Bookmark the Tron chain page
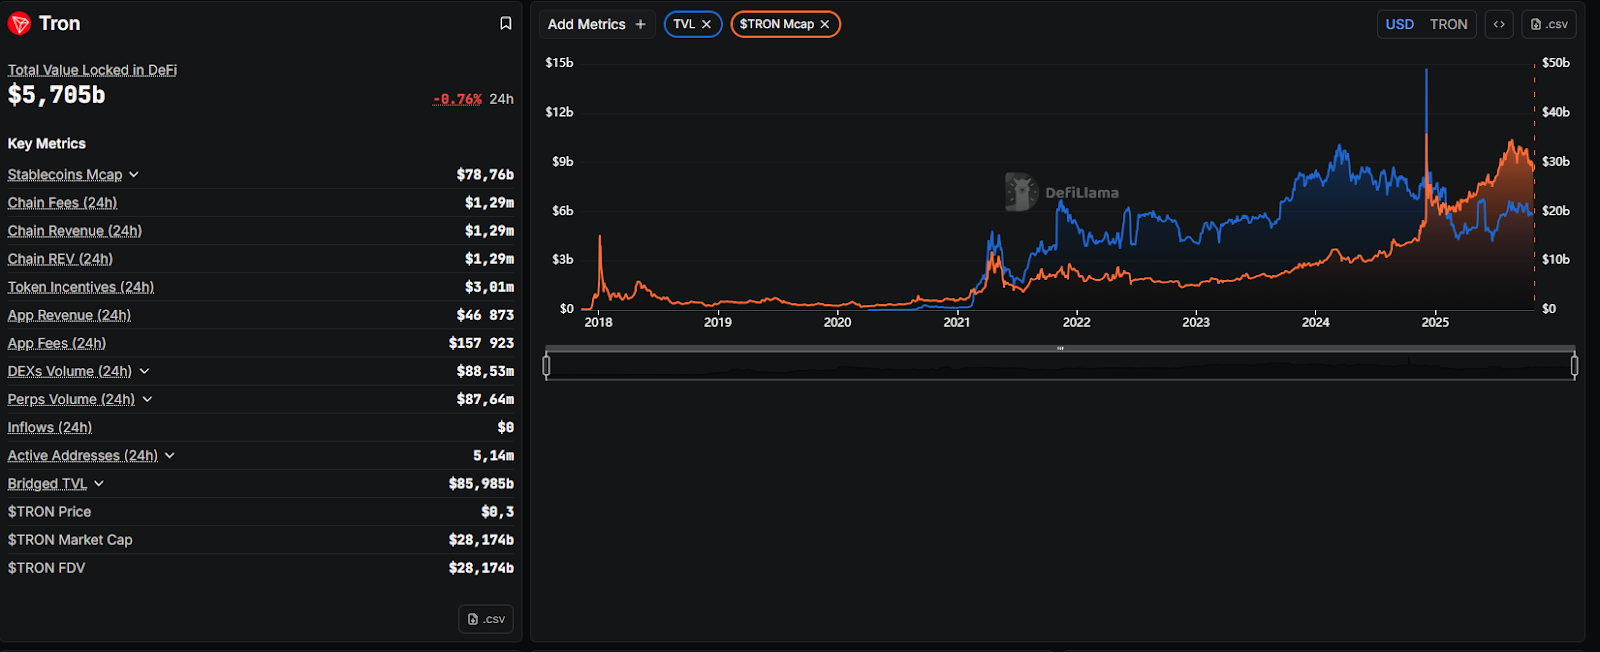 click(506, 24)
